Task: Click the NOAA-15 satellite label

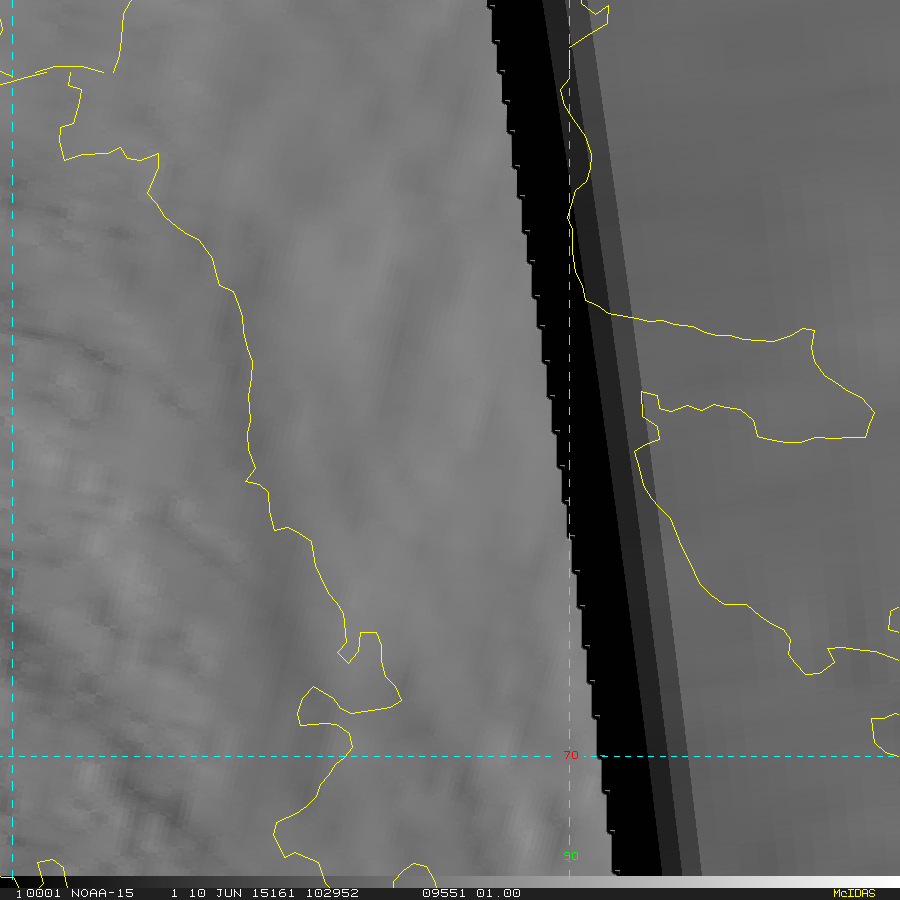Action: point(102,893)
